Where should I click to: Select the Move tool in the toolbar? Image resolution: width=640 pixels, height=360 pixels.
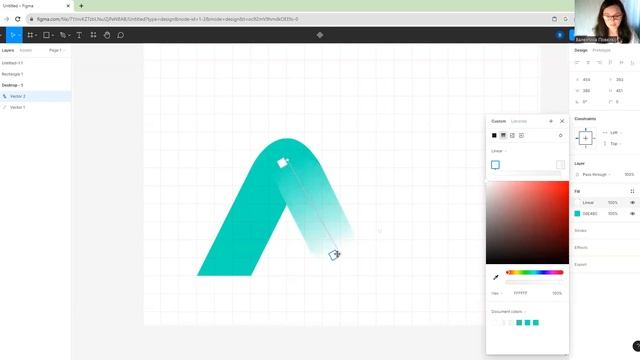click(x=13, y=35)
